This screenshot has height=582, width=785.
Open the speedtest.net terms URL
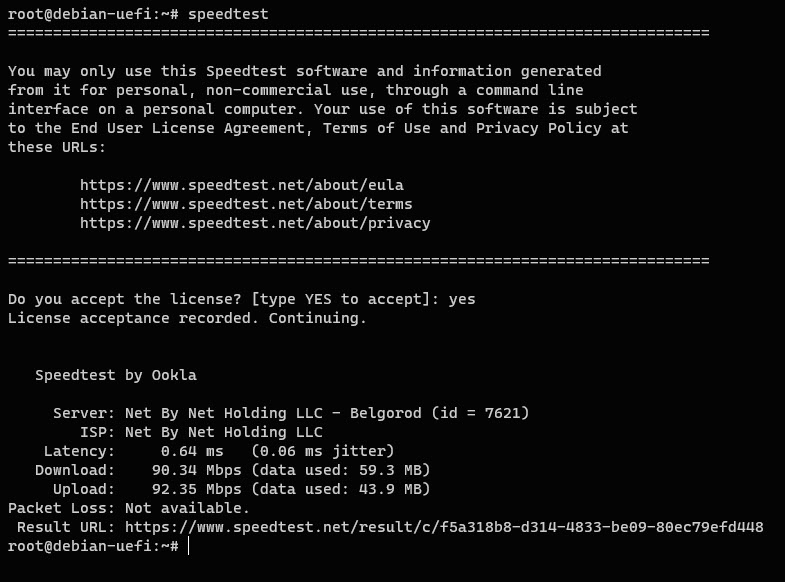(246, 204)
